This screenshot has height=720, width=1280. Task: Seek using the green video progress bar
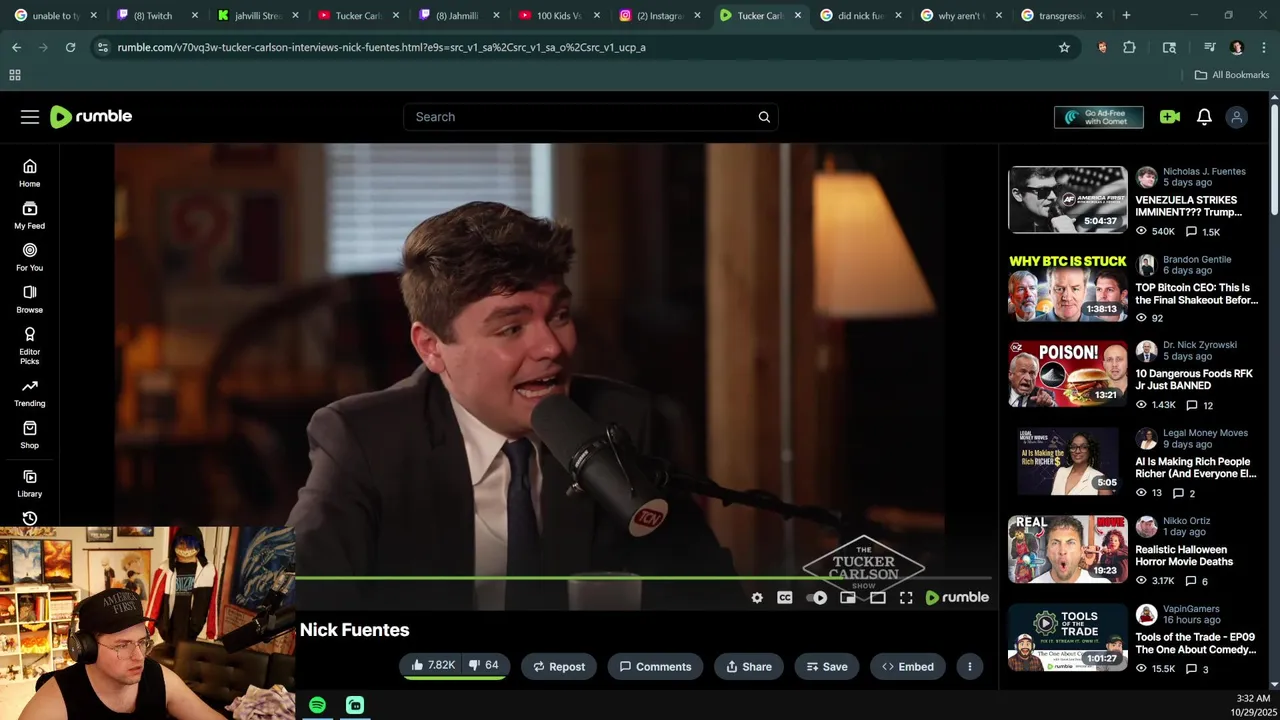tap(643, 578)
